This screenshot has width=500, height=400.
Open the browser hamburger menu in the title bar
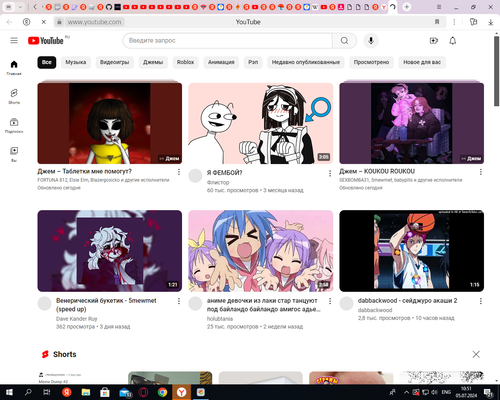(x=439, y=7)
